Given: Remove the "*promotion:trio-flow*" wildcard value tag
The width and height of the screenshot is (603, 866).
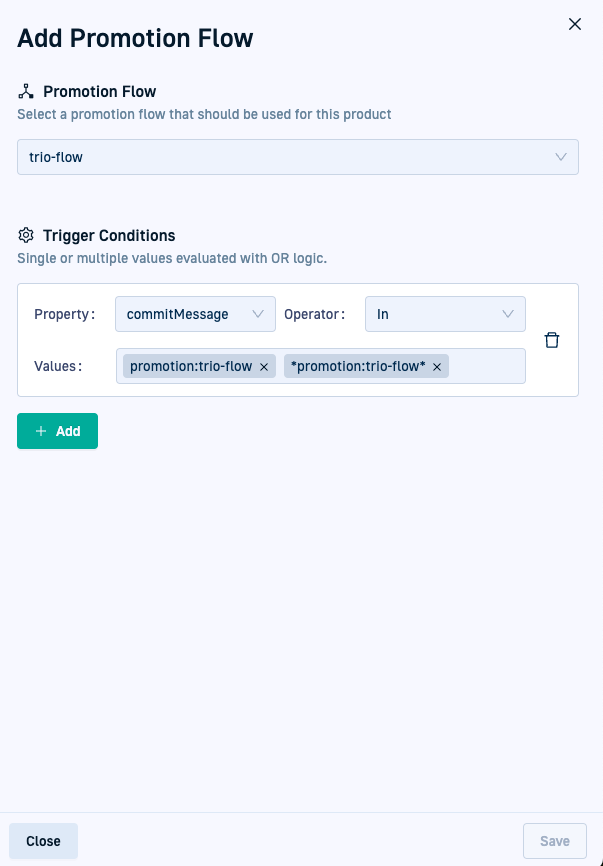Looking at the screenshot, I should point(437,367).
